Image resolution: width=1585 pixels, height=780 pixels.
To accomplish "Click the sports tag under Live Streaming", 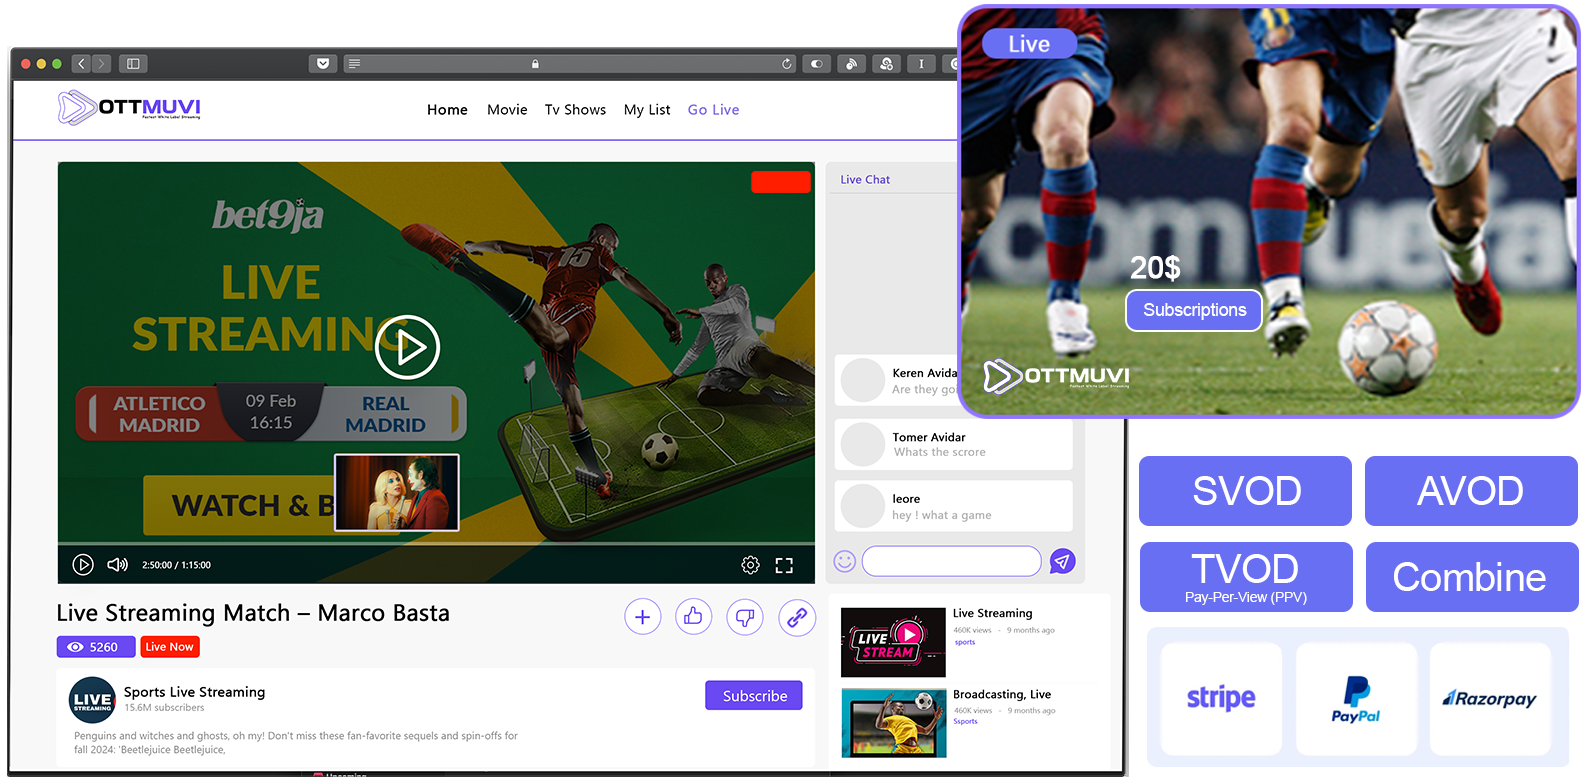I will (964, 642).
